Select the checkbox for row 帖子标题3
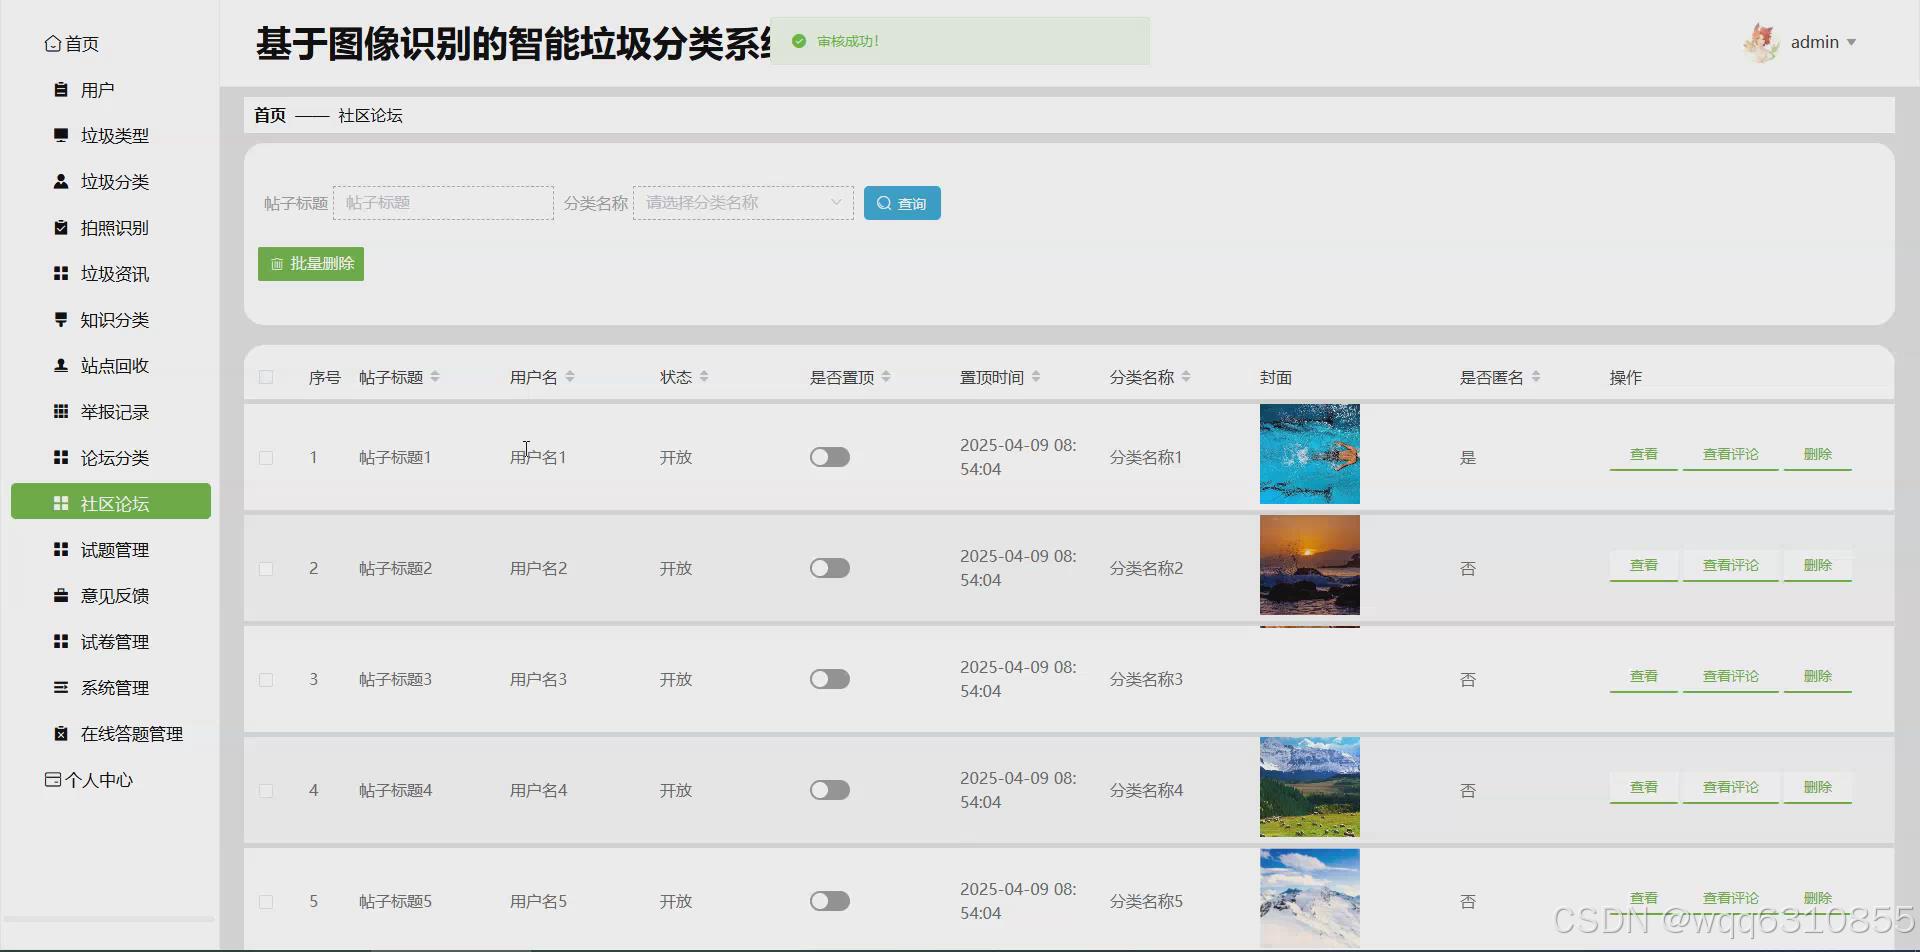The image size is (1920, 952). coord(266,680)
